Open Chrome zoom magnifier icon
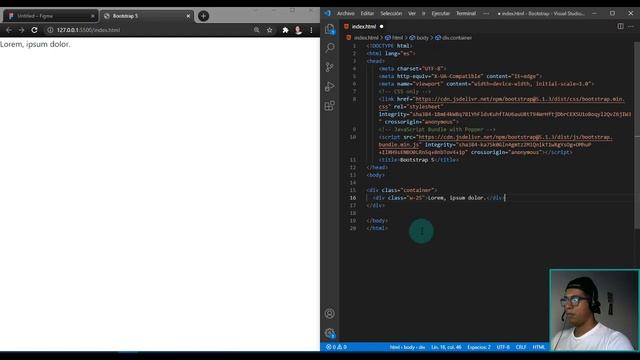Screen dimensions: 640x360 256,30
